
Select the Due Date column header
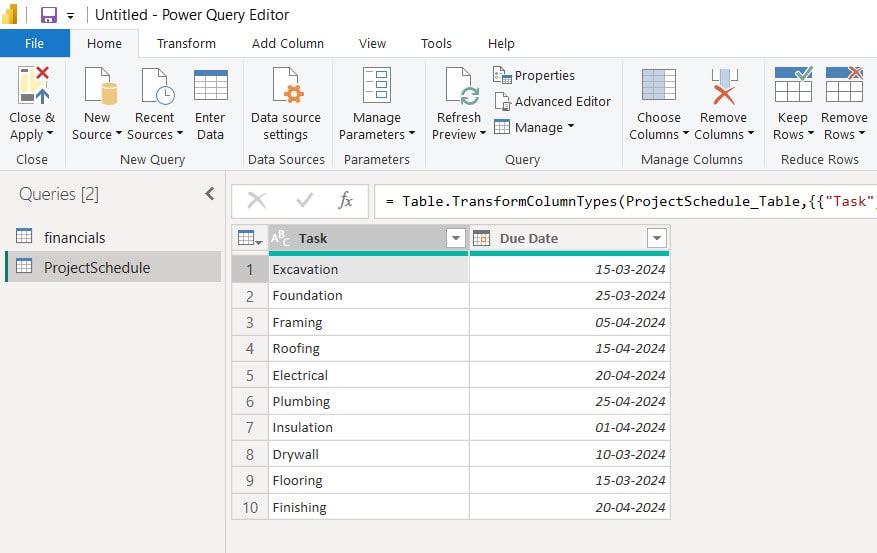coord(569,238)
